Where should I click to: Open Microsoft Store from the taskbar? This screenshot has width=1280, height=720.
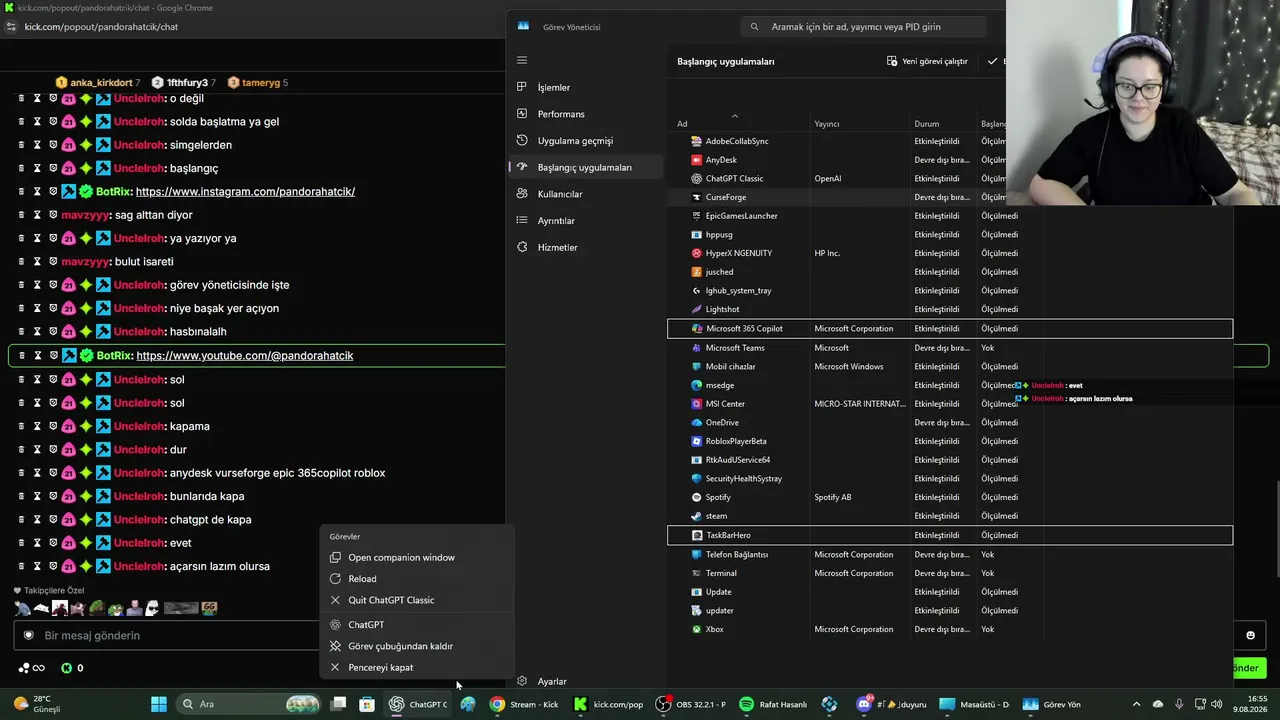[367, 704]
